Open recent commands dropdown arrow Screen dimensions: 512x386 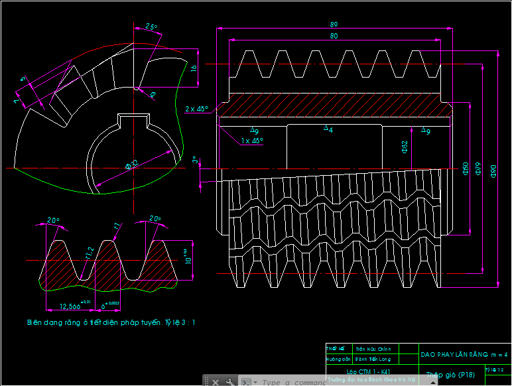coord(255,382)
